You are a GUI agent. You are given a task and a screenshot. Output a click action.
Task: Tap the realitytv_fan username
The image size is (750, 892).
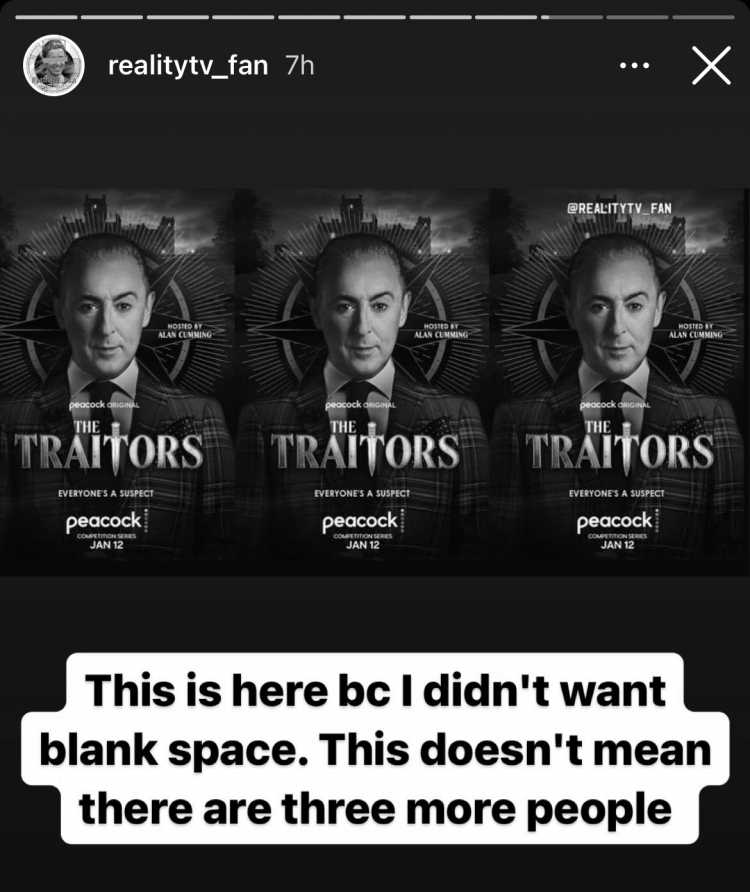click(188, 65)
